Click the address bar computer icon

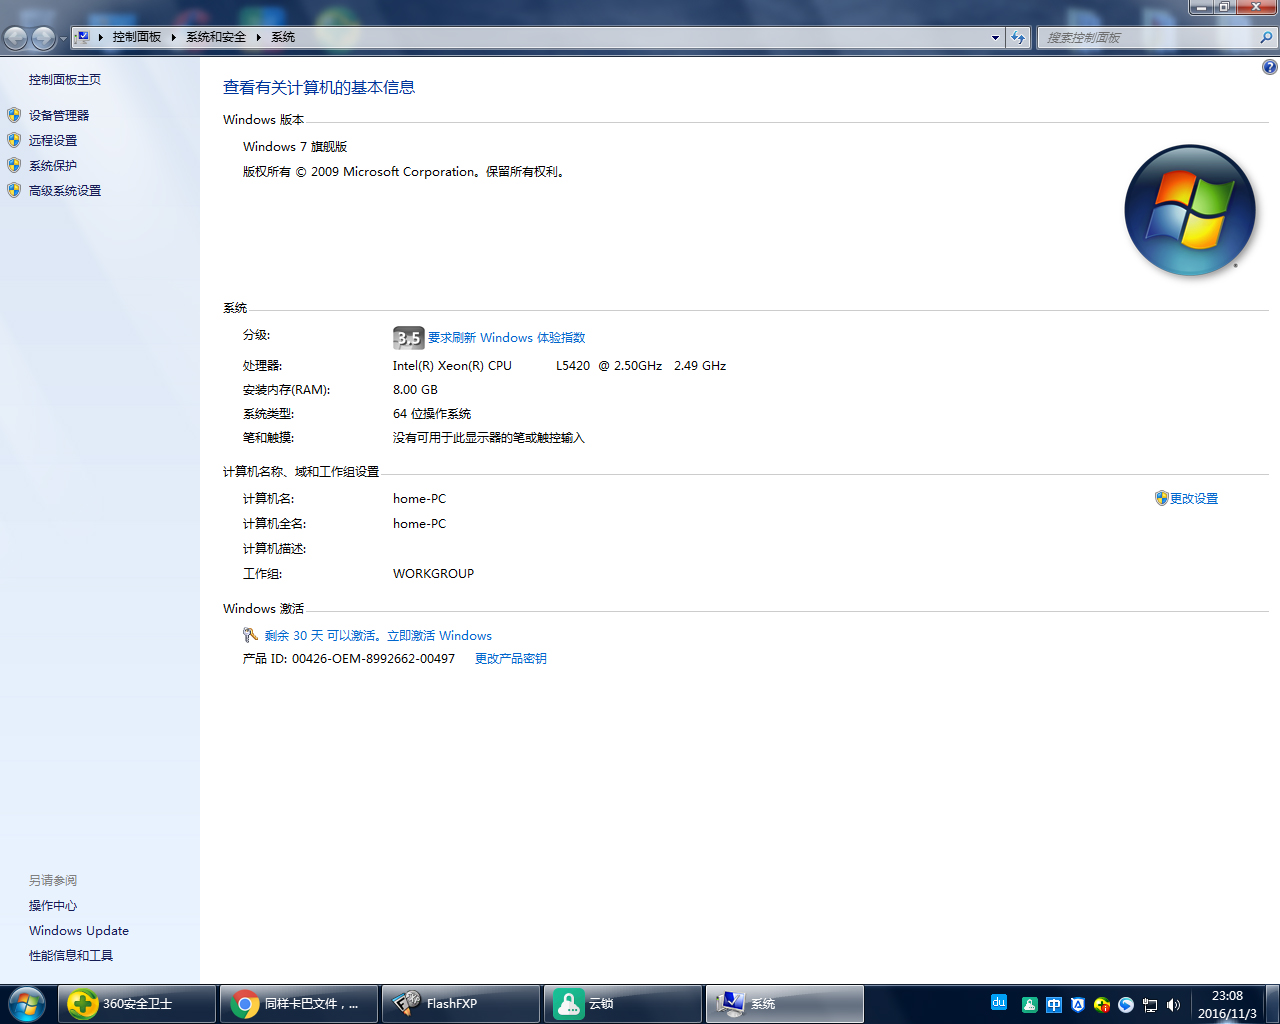[x=83, y=37]
